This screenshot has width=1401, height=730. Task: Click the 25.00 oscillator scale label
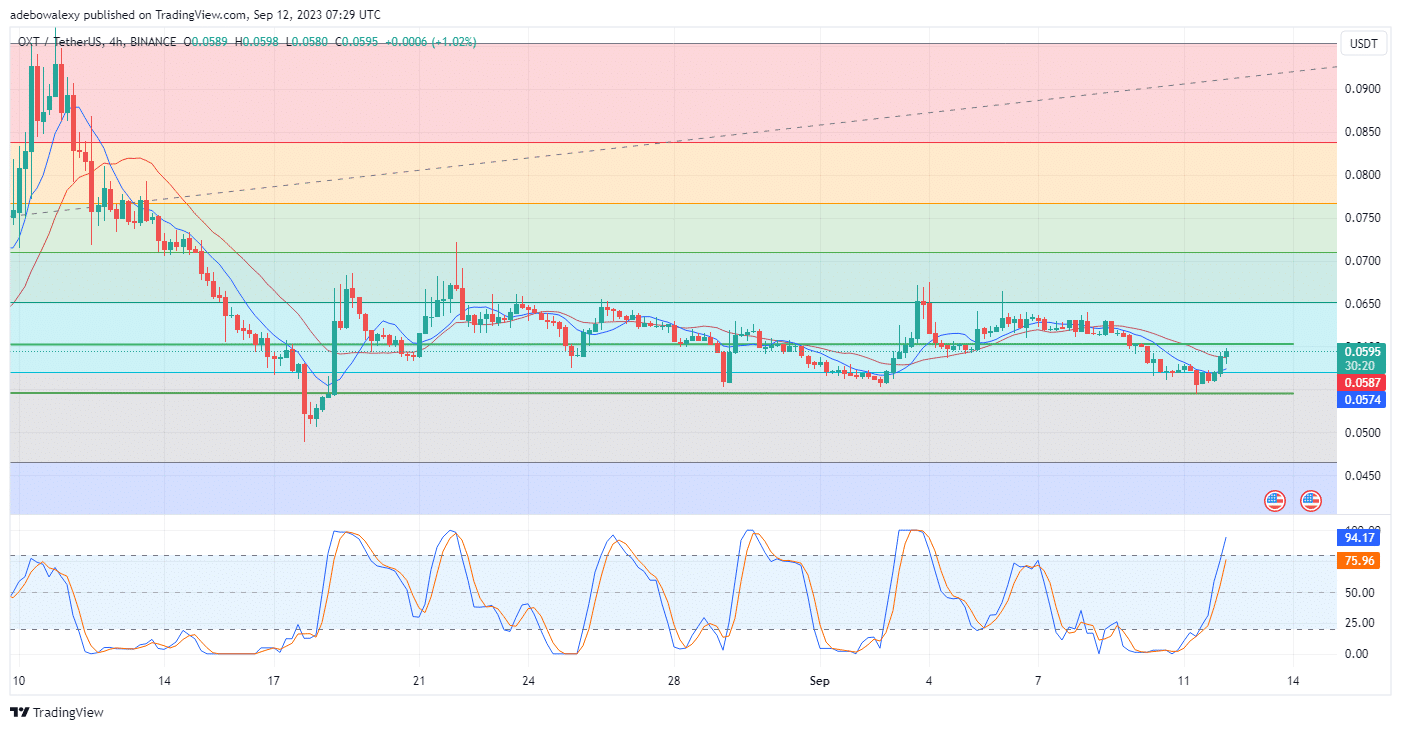coord(1360,623)
